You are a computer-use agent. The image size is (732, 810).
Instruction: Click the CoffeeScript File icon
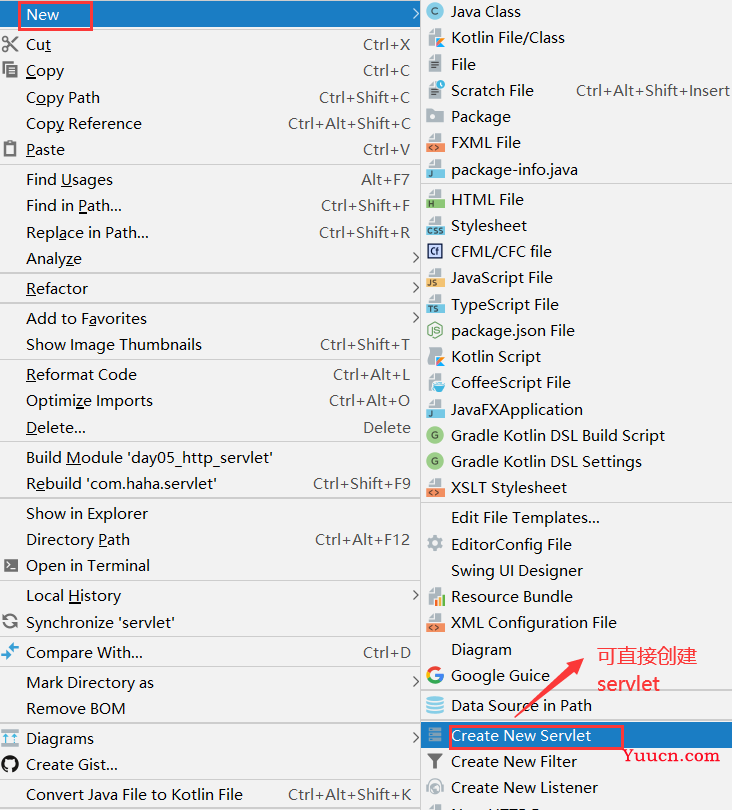435,383
